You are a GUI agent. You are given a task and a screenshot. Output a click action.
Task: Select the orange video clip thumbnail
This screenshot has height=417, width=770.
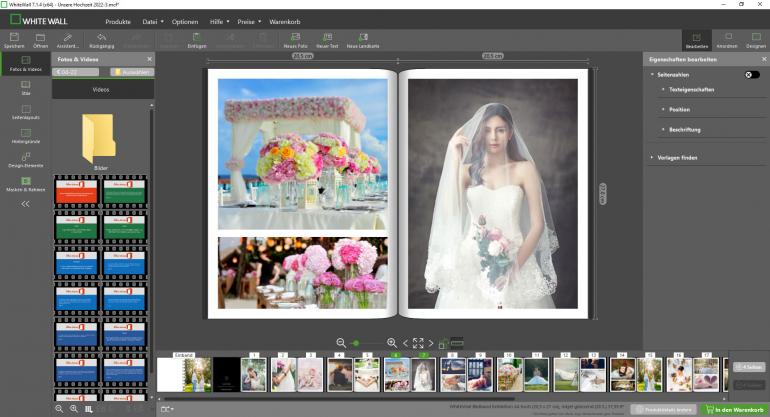point(76,192)
